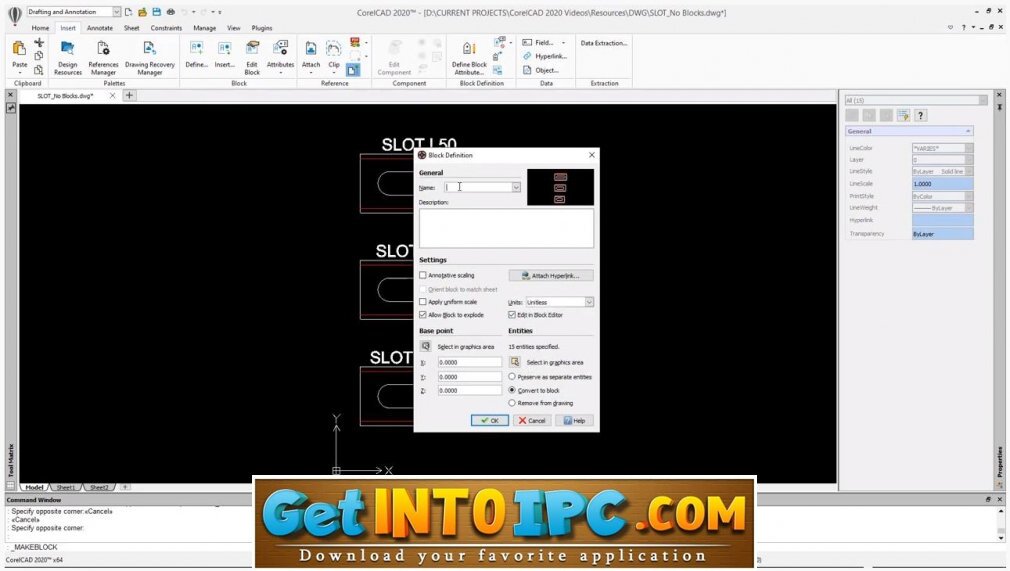Enable Annotative scaling checkbox

click(423, 275)
